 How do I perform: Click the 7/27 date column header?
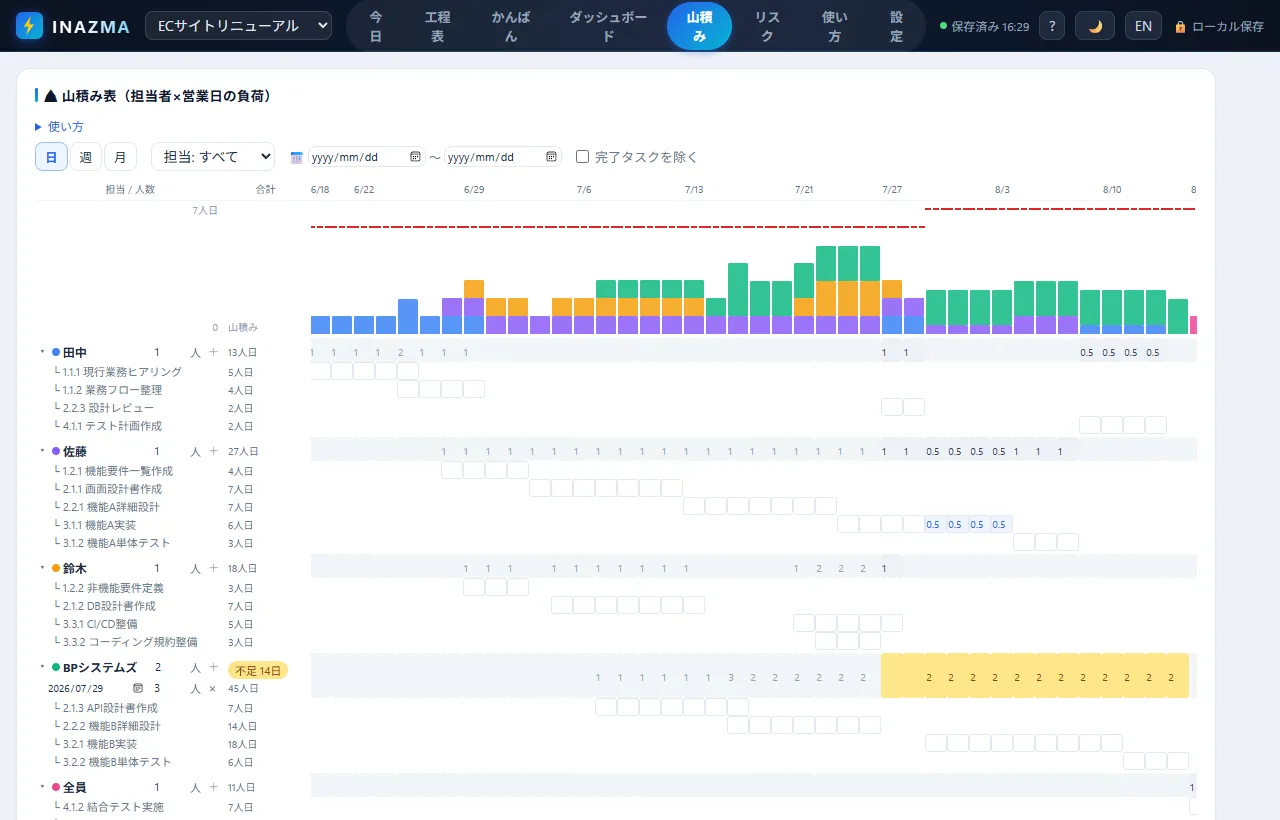tap(892, 189)
